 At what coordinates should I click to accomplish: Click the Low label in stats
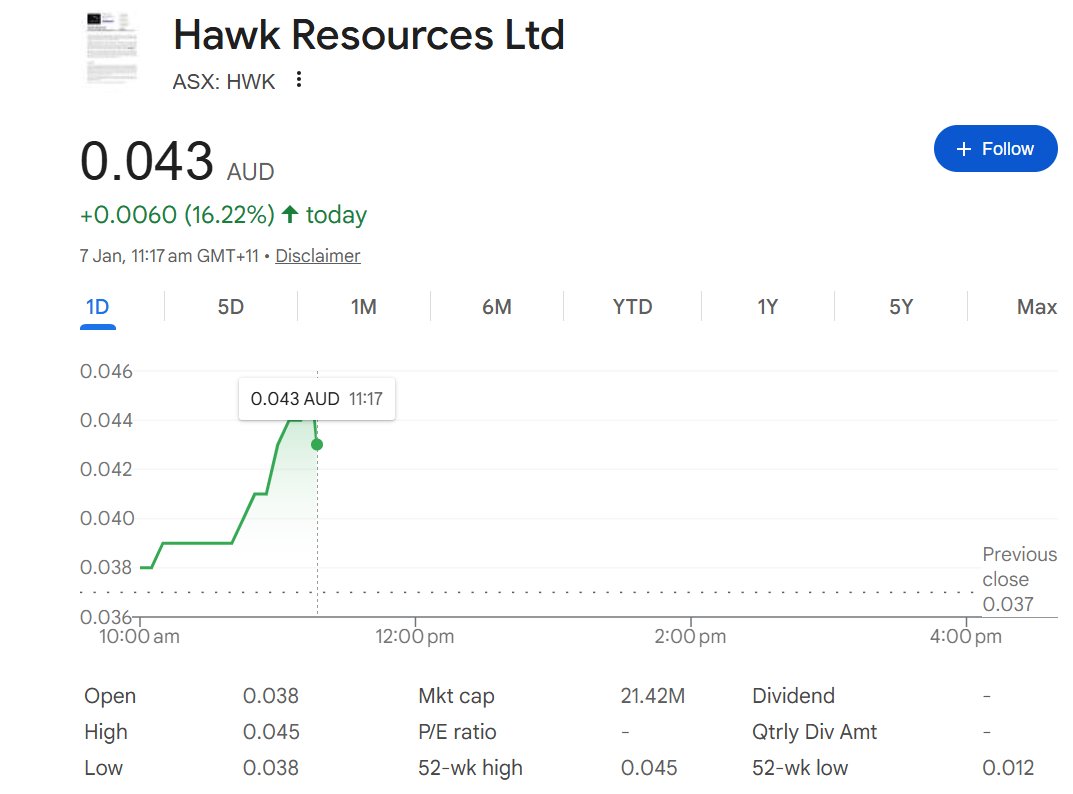tap(103, 768)
